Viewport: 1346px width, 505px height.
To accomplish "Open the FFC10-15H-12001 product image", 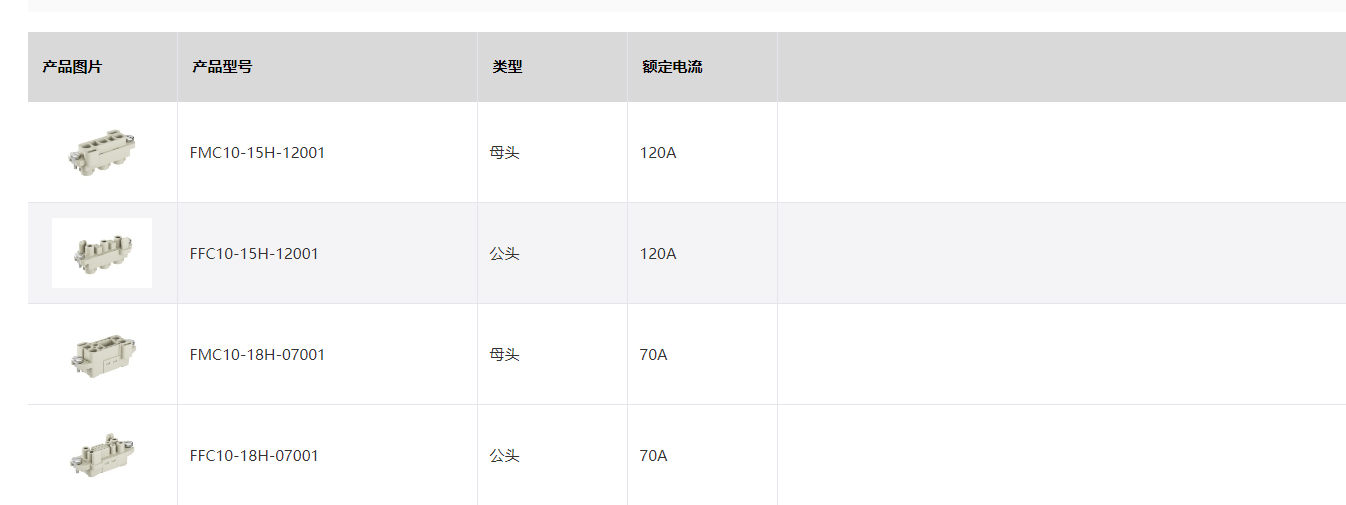I will pyautogui.click(x=102, y=253).
